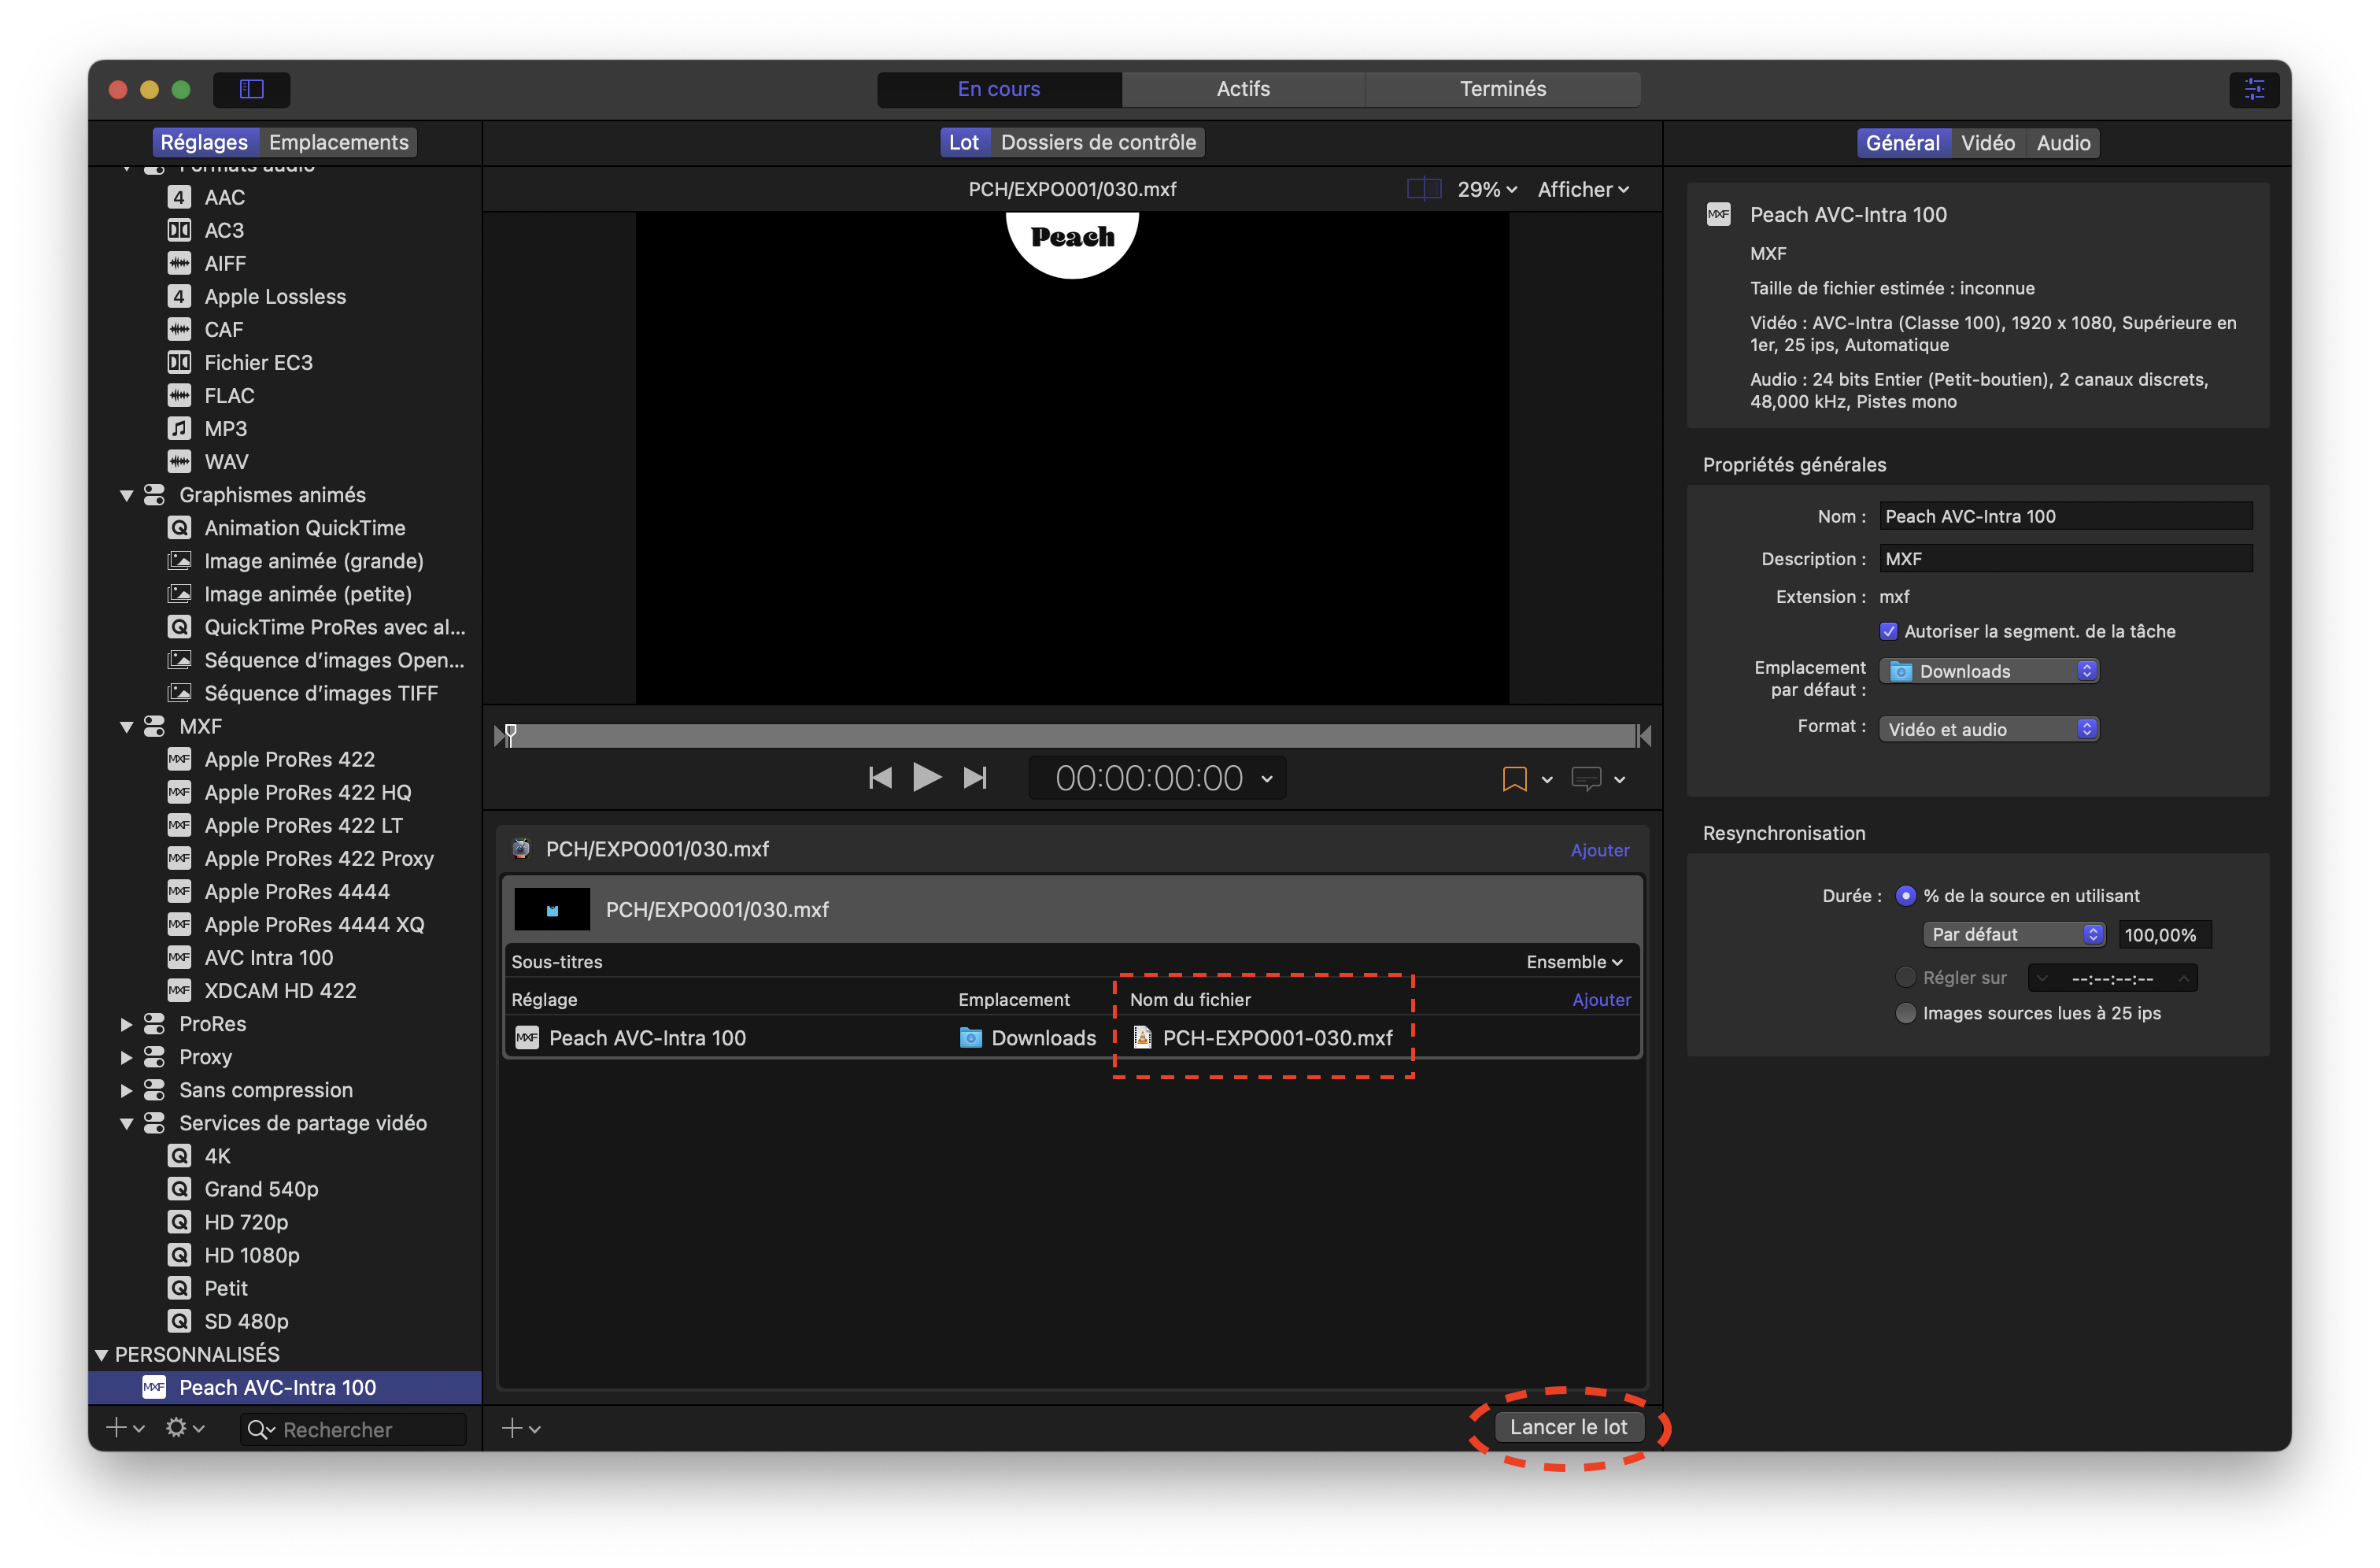Open the 29% zoom dropdown

point(1487,189)
